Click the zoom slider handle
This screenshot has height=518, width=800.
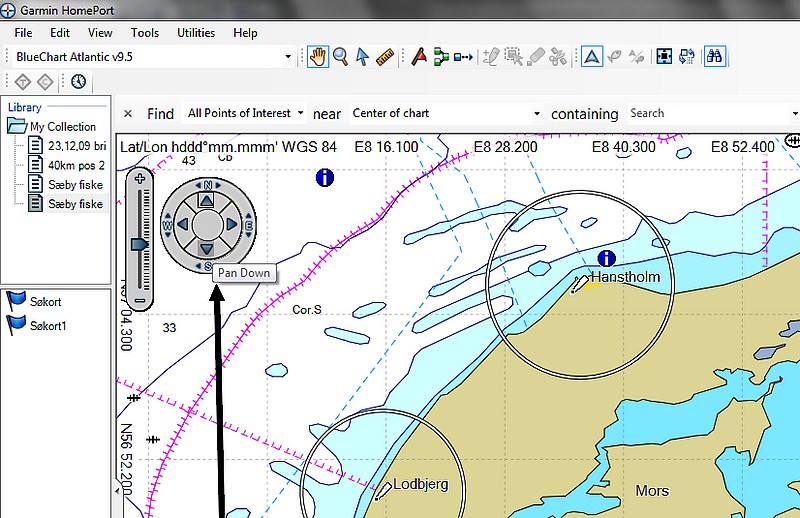[x=139, y=244]
